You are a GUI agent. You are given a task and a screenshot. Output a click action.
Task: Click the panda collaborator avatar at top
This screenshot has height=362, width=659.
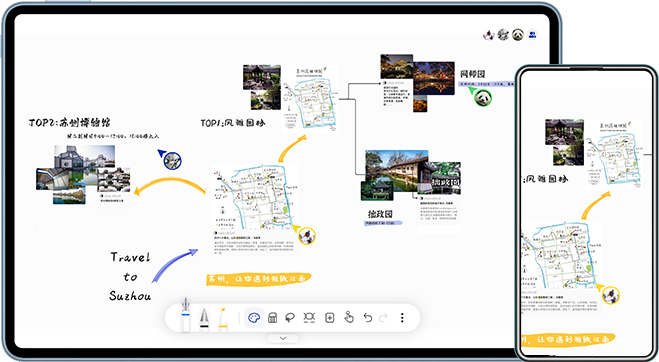518,34
